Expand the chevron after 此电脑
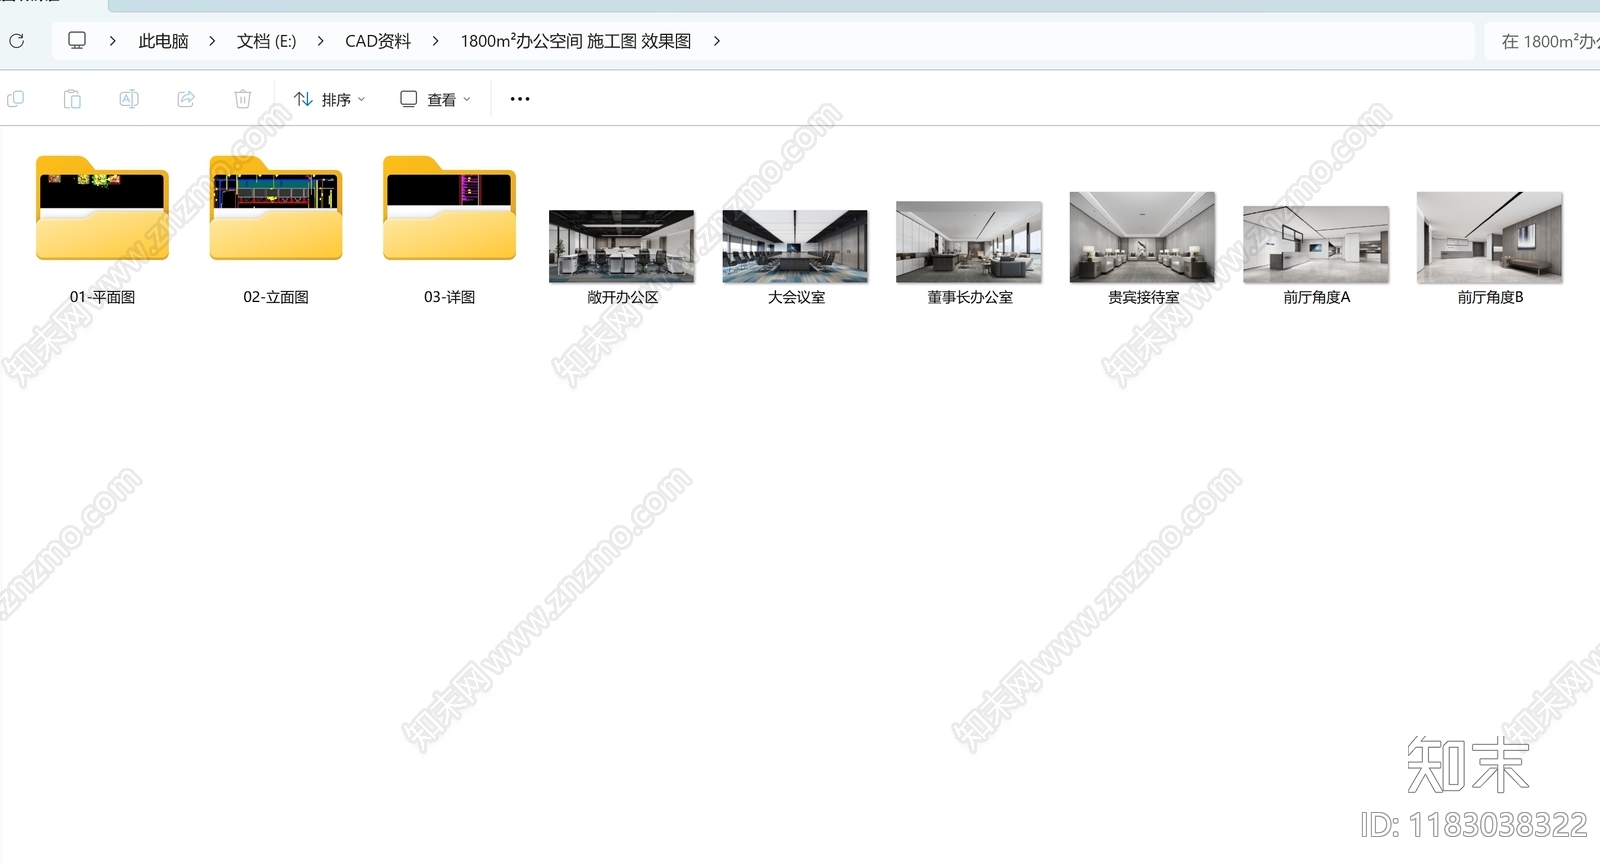 coord(212,41)
